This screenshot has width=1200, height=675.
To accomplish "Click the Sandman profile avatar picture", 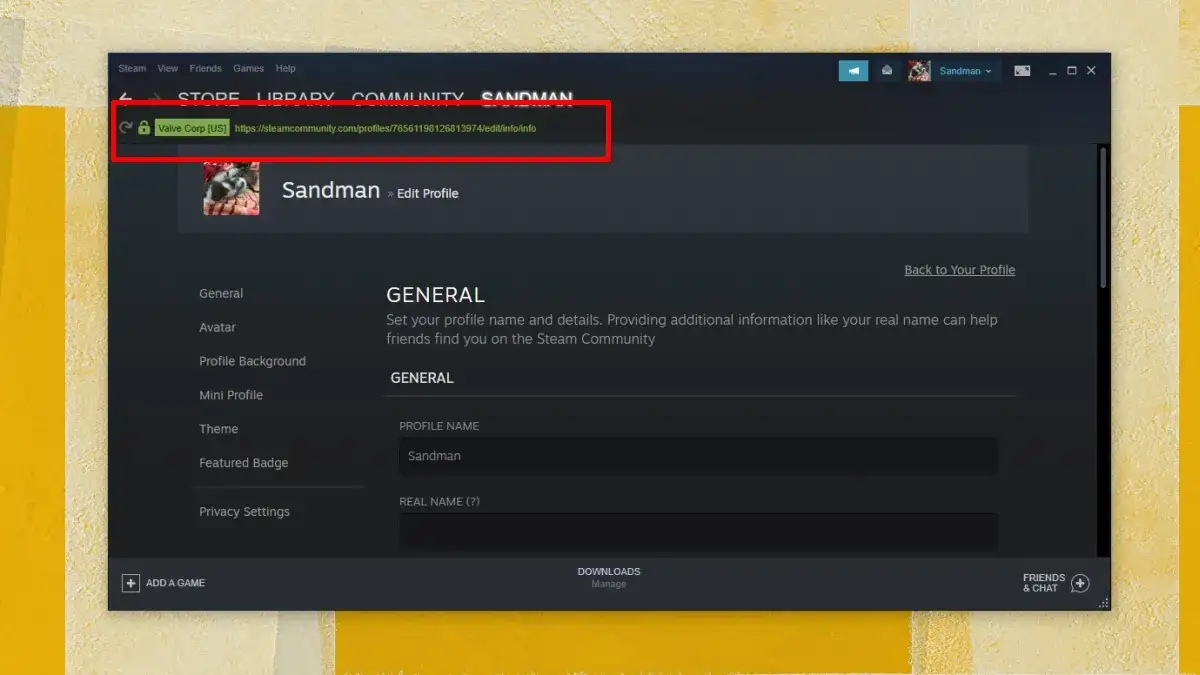I will 918,70.
